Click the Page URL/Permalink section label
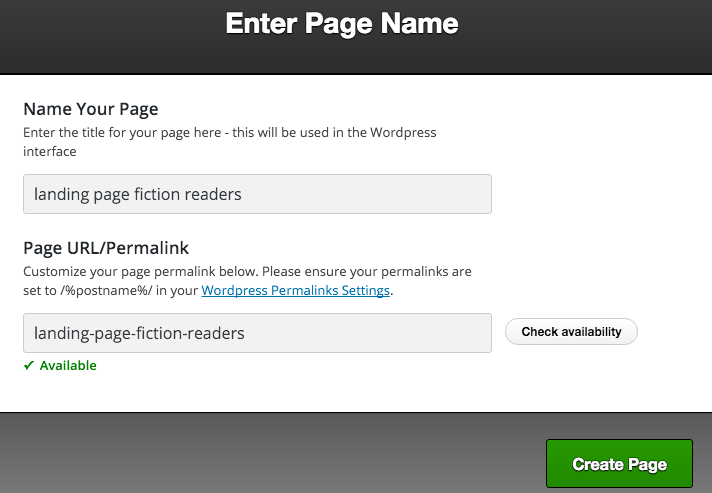Viewport: 712px width, 493px height. tap(106, 248)
